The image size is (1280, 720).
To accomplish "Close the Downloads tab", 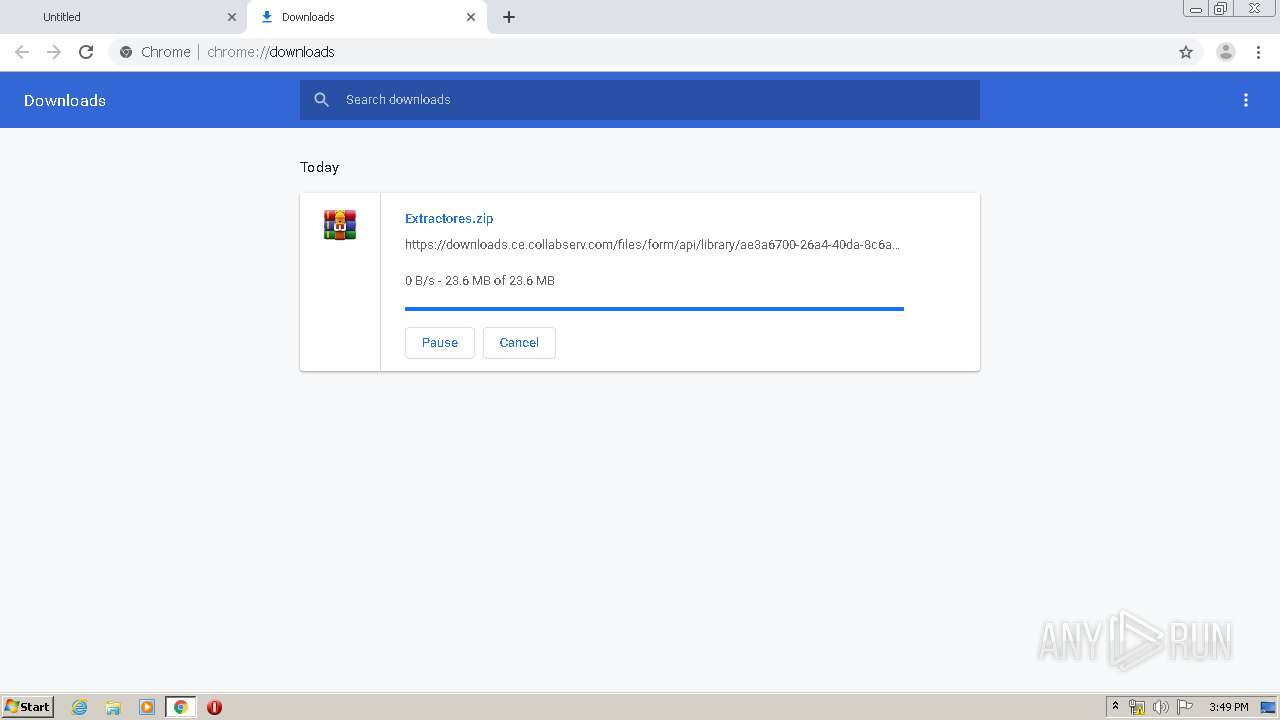I will tap(471, 17).
